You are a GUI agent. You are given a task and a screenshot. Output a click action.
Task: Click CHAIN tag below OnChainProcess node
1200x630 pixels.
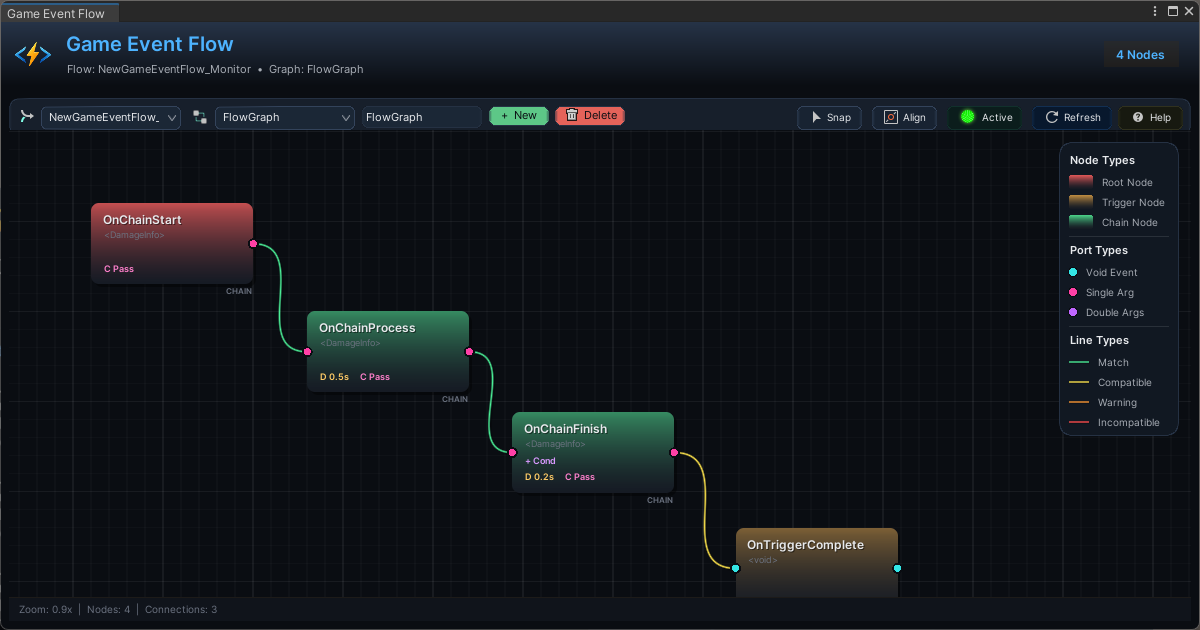(x=455, y=399)
